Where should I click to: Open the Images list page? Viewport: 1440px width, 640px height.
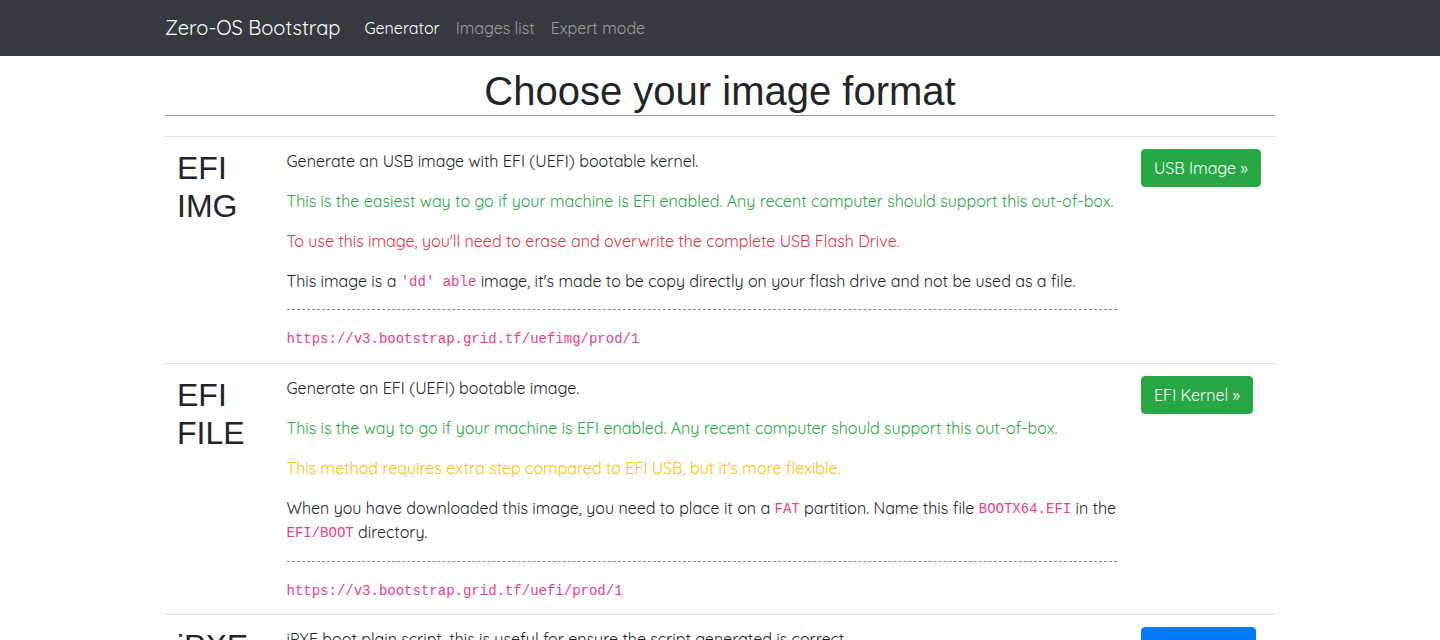point(495,28)
